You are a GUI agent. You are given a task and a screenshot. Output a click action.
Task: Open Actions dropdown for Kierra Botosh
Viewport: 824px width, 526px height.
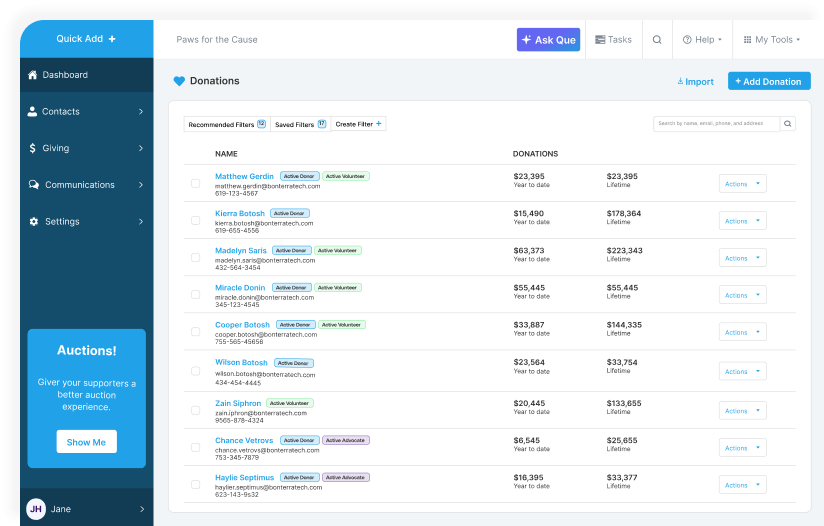click(x=742, y=221)
